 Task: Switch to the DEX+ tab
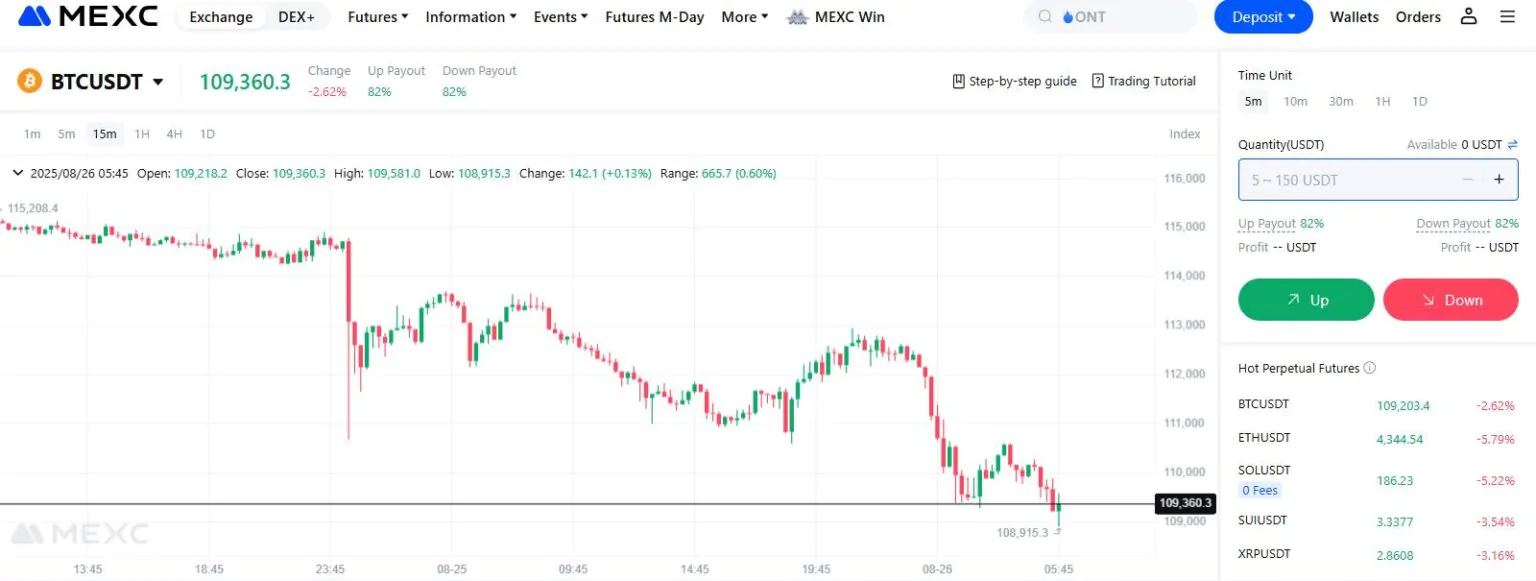point(296,17)
